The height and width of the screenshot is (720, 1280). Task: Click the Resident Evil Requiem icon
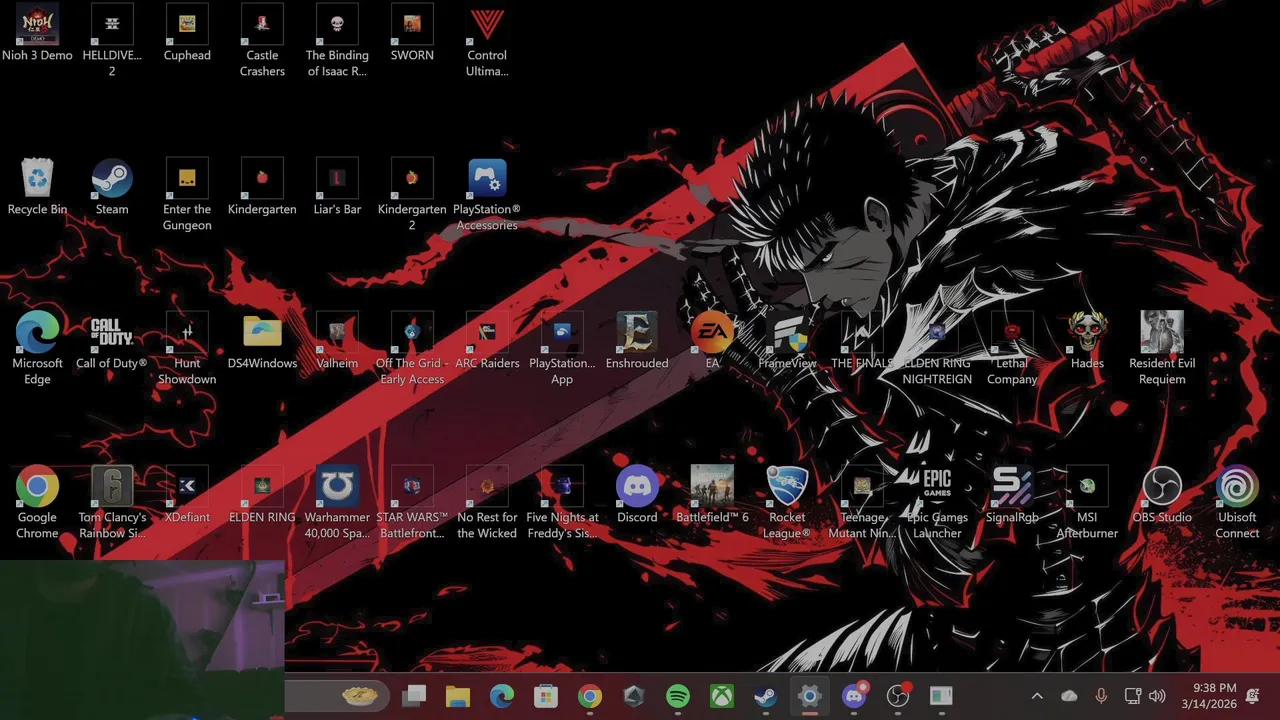[x=1162, y=349]
